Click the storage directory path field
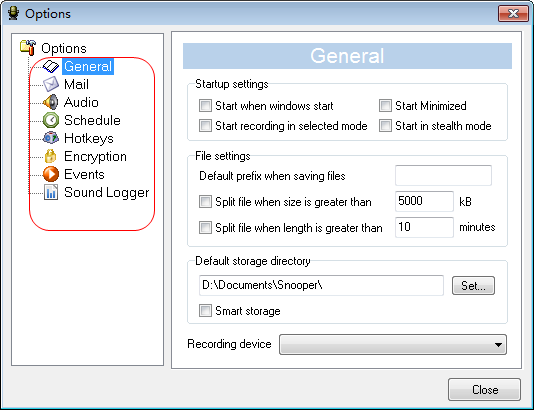 click(321, 285)
